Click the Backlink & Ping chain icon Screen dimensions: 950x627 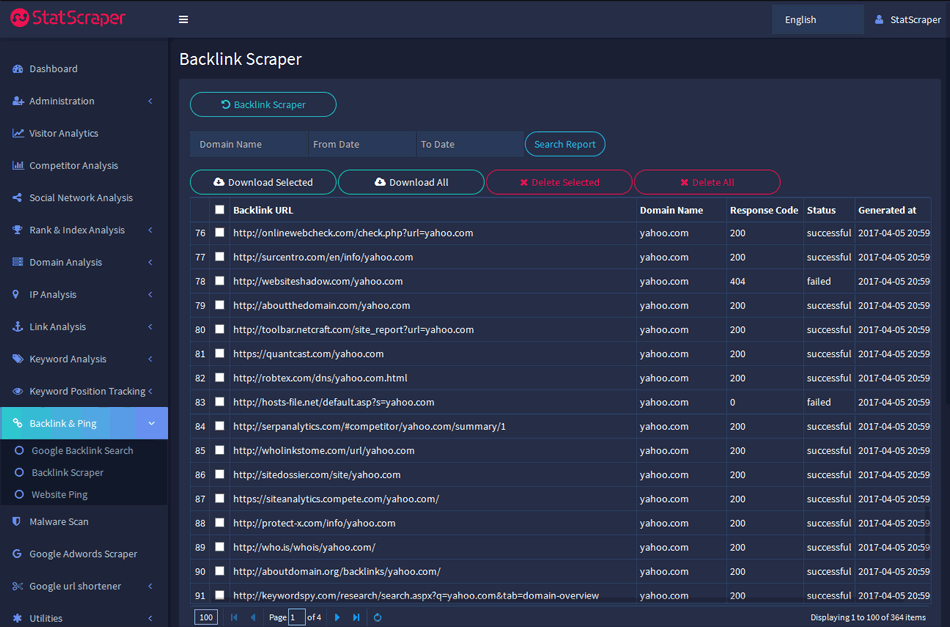click(18, 423)
